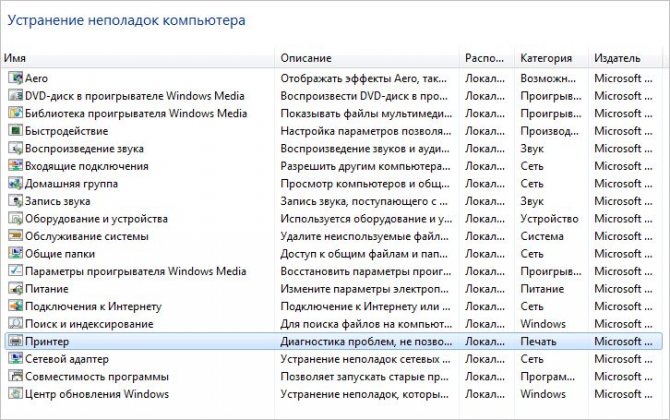Click the Воспроизведение звука speaker icon

pyautogui.click(x=15, y=148)
